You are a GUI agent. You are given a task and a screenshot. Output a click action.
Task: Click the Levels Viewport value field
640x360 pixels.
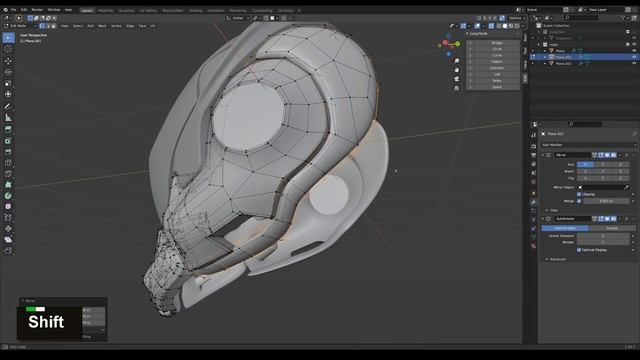(603, 236)
